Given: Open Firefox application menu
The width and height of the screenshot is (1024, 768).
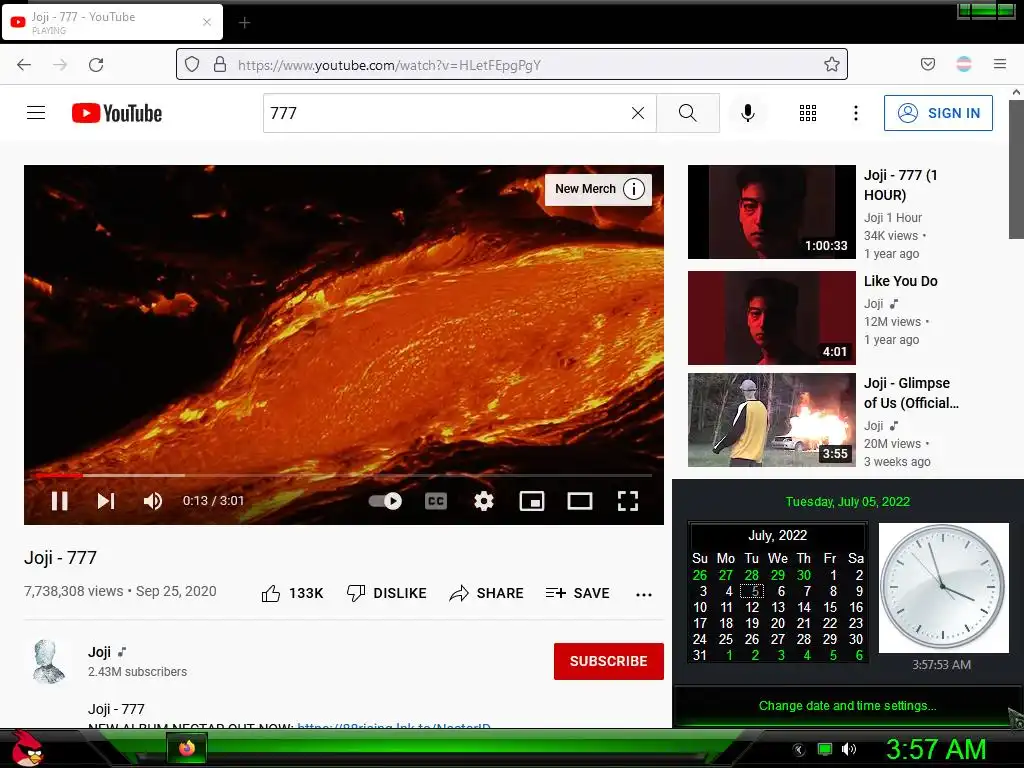Looking at the screenshot, I should pos(1000,64).
